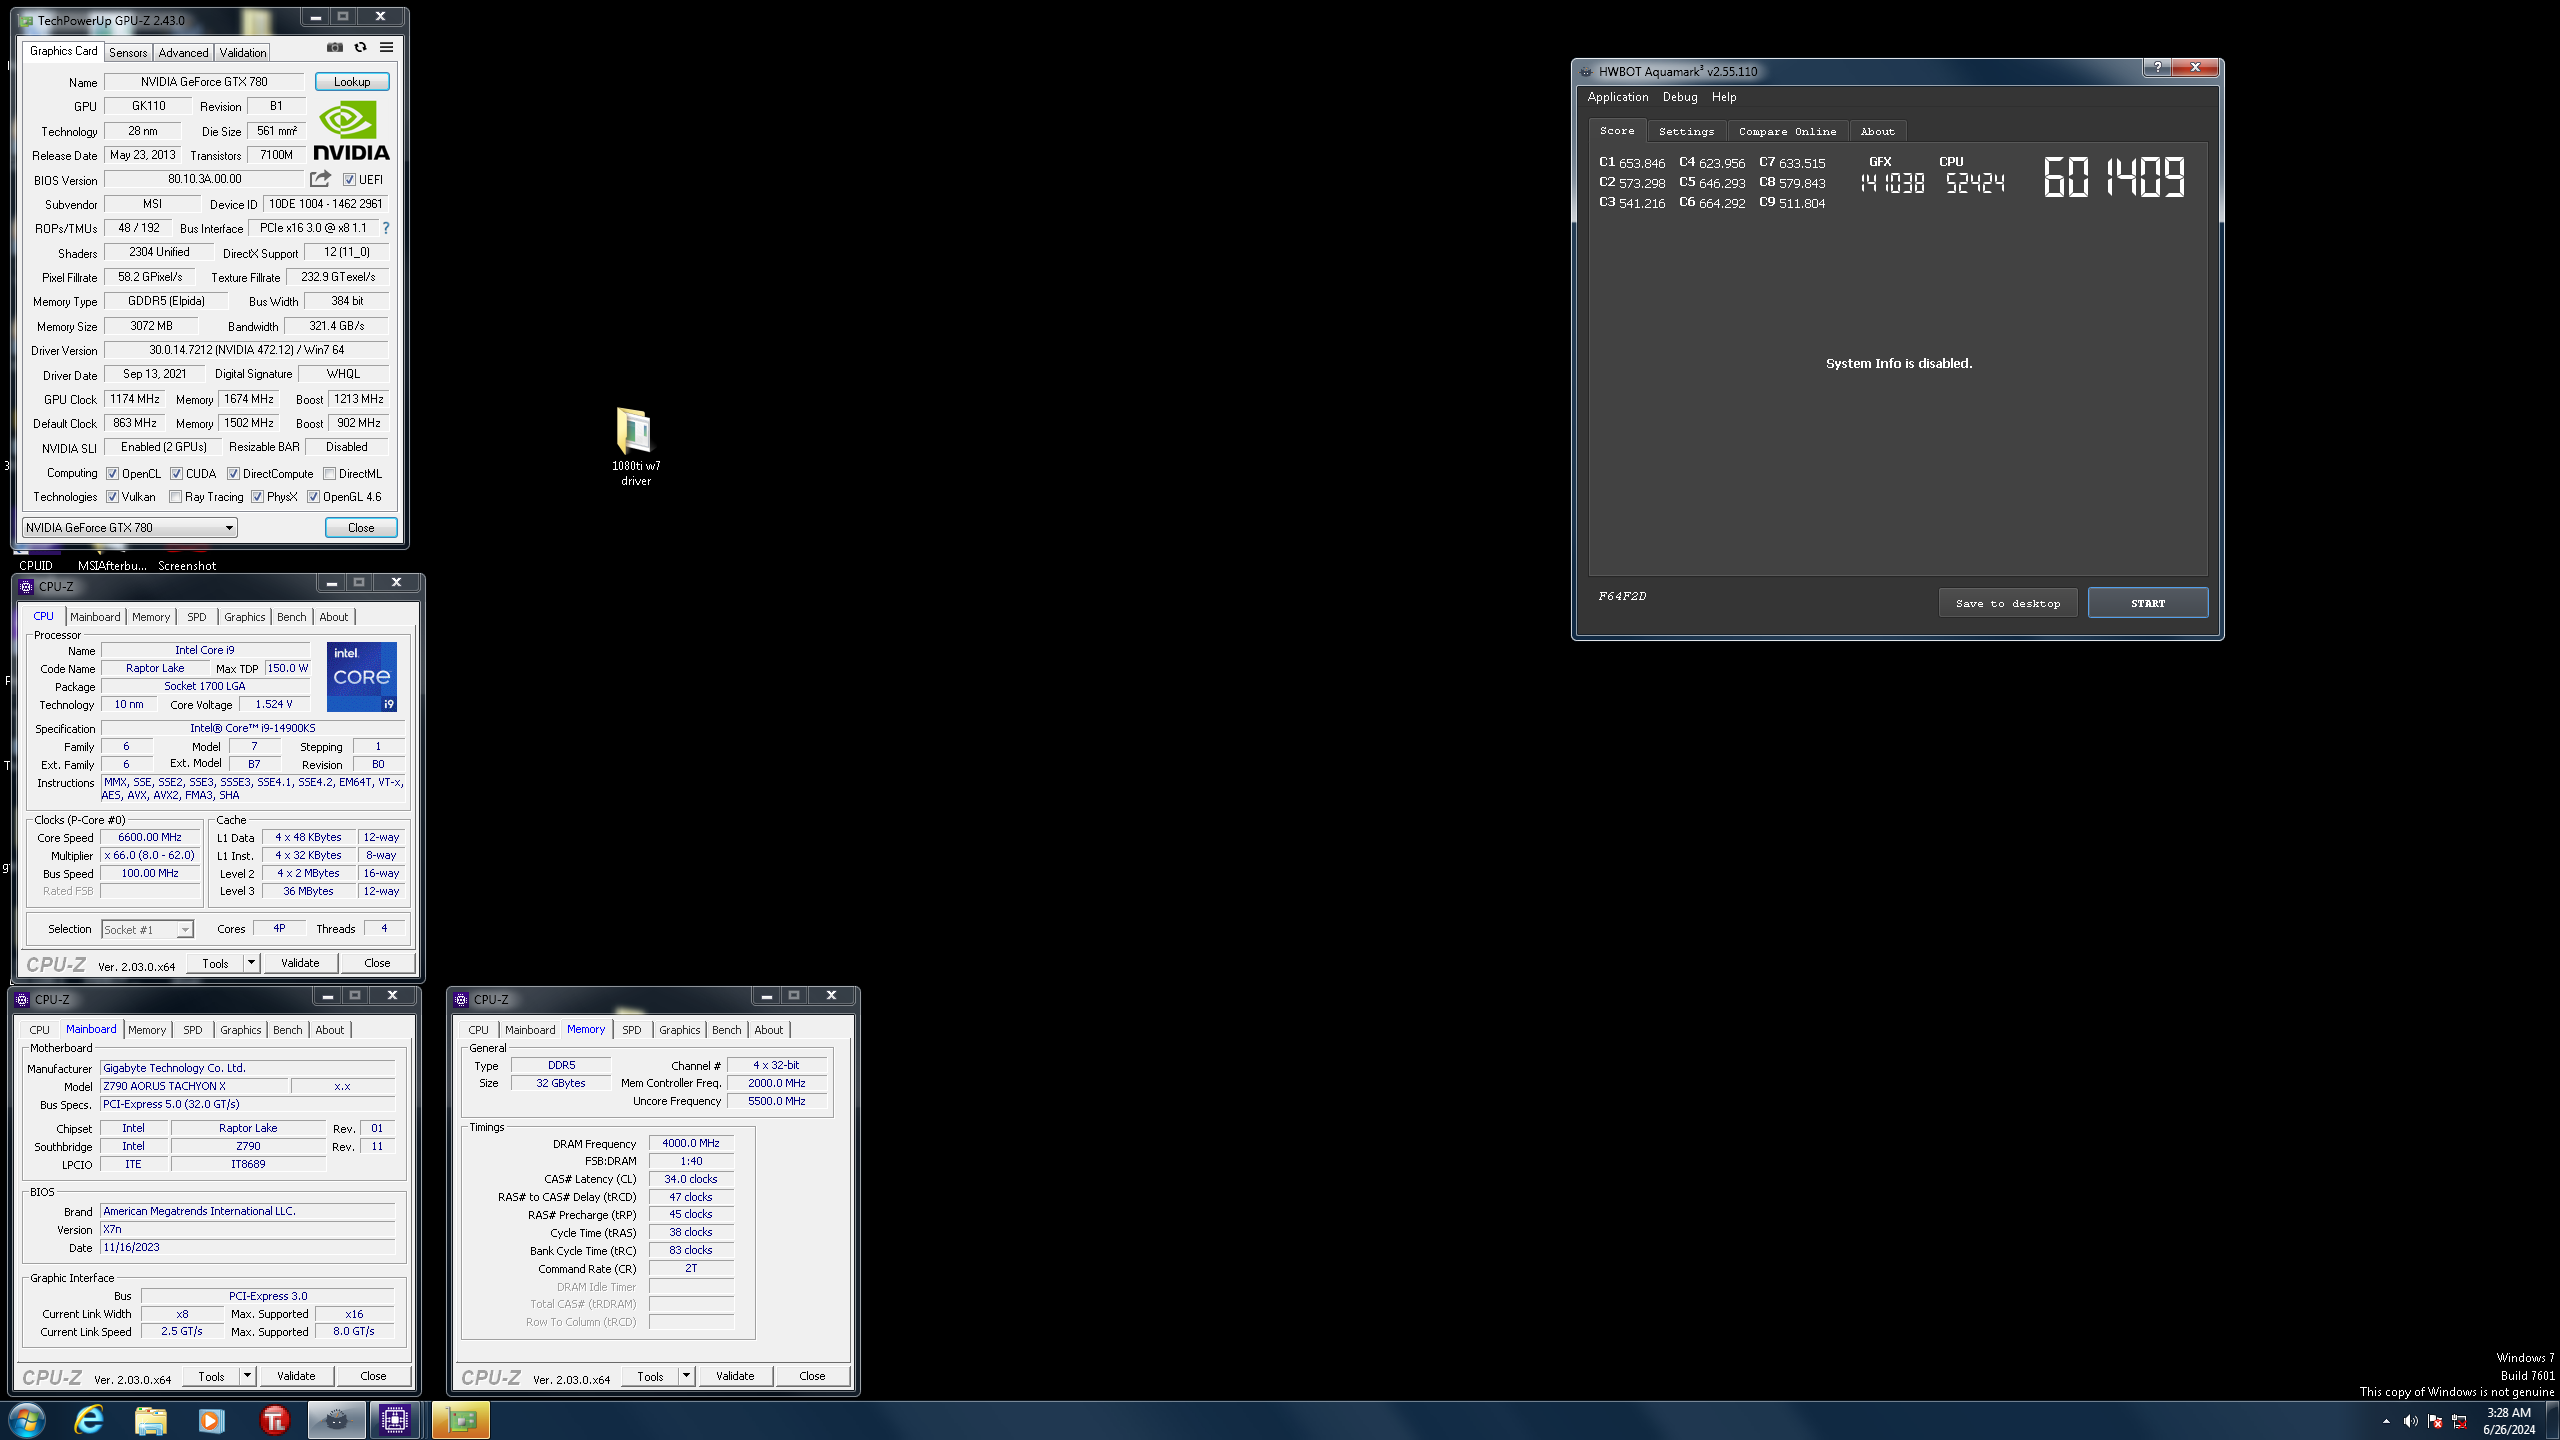The width and height of the screenshot is (2560, 1440).
Task: Open the Aquamark Application menu
Action: pyautogui.click(x=1618, y=97)
